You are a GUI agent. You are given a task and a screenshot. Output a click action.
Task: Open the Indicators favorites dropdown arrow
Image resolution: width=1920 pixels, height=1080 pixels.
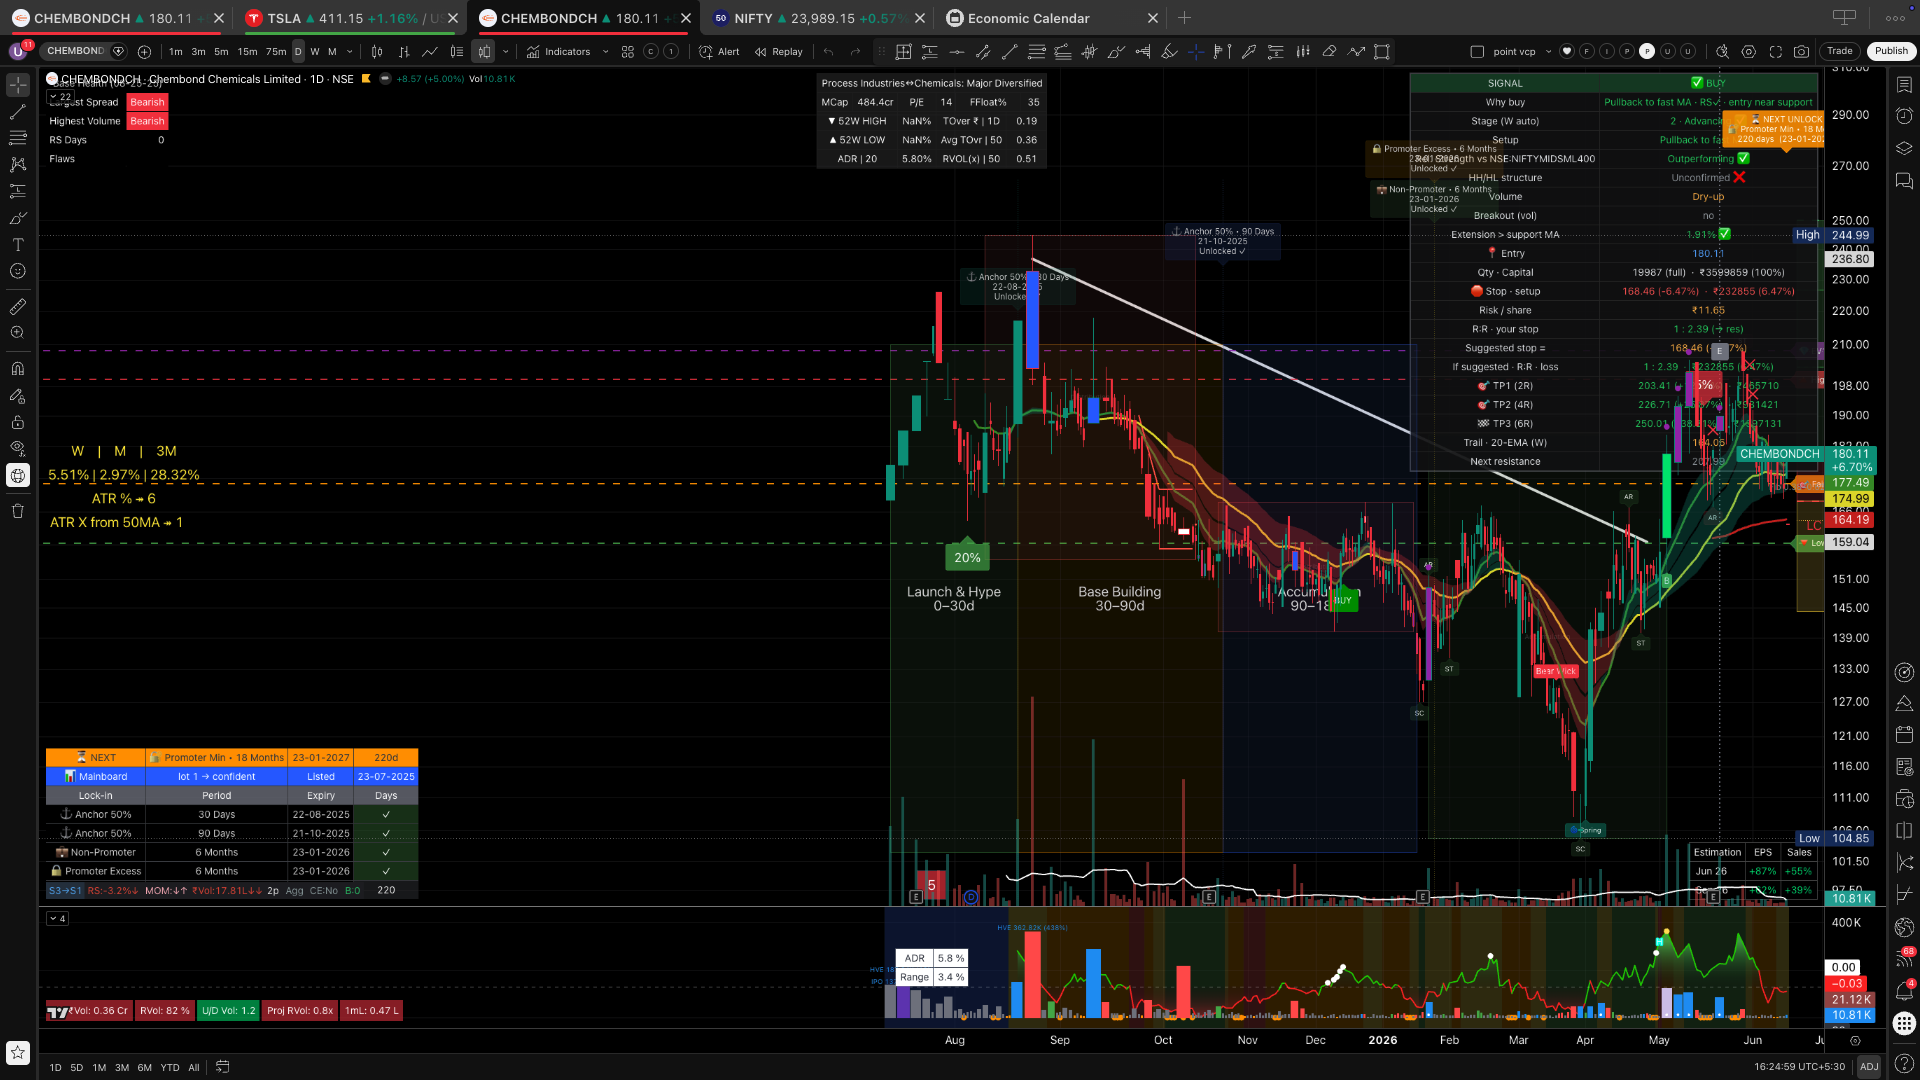click(605, 51)
